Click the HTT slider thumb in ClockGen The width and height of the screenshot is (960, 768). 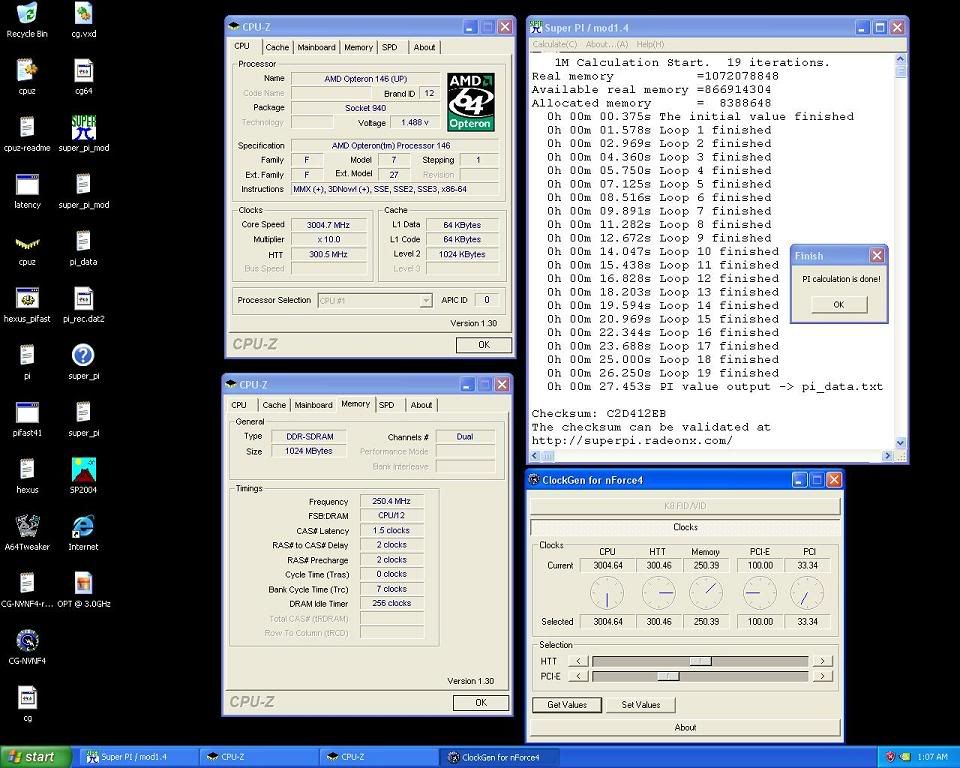point(700,661)
